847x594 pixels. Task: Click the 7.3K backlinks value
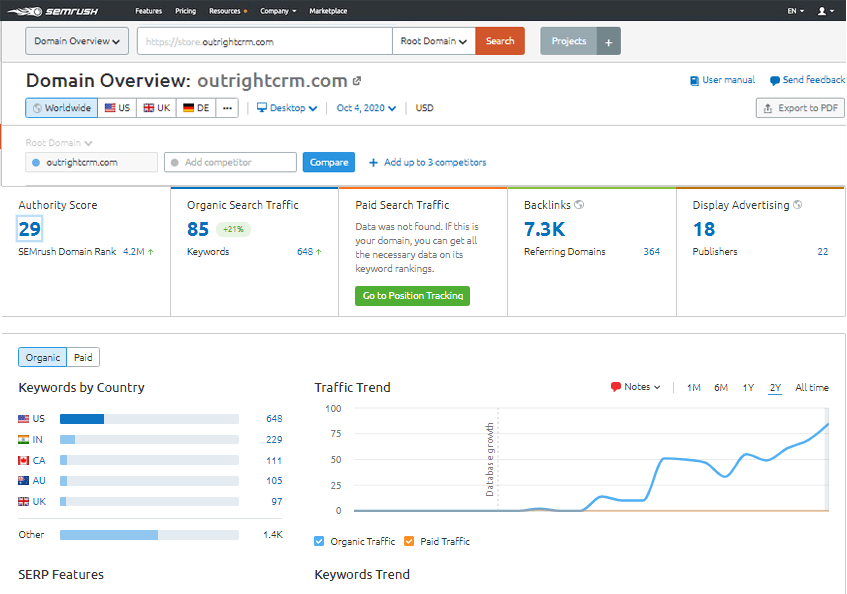pyautogui.click(x=544, y=230)
